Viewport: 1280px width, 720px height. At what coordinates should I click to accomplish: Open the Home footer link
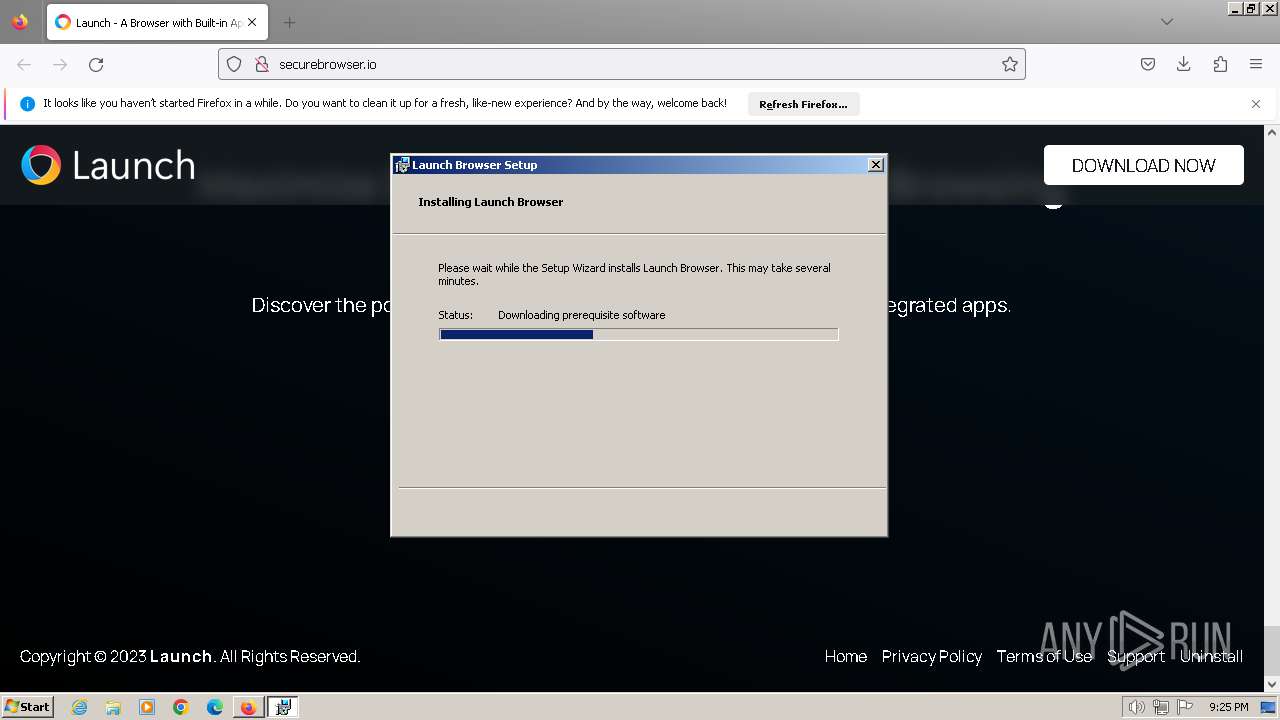point(846,656)
